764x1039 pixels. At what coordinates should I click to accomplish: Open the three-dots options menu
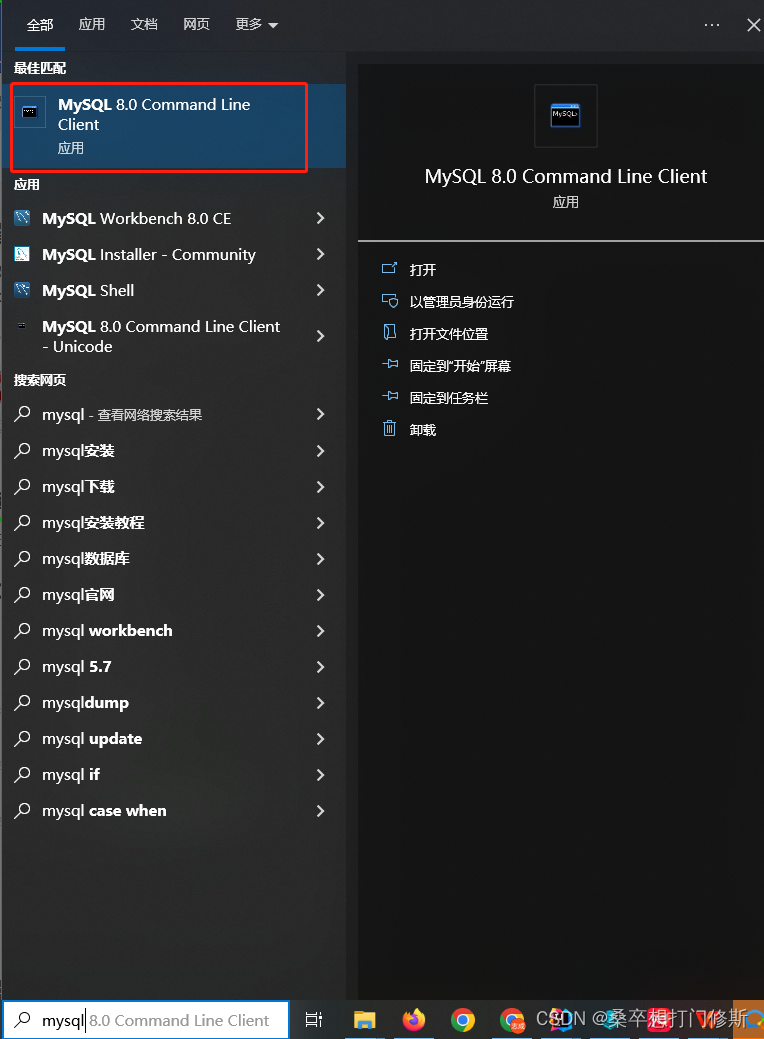(x=712, y=25)
